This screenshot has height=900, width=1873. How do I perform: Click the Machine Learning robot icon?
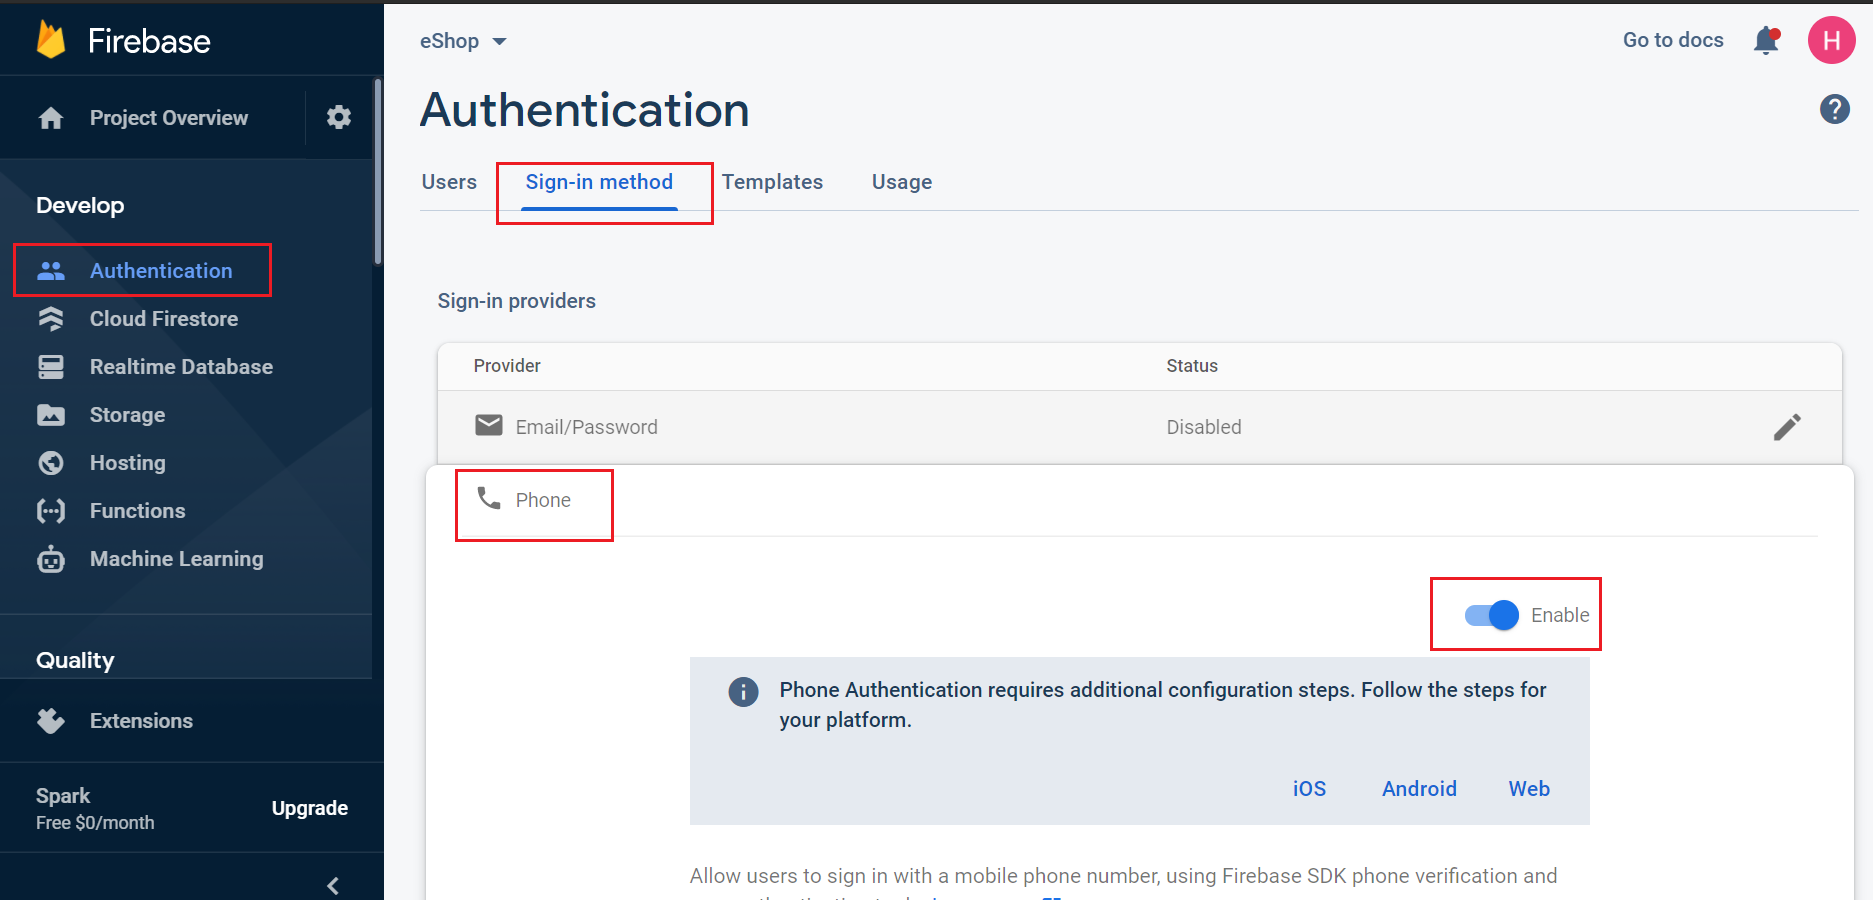click(51, 559)
